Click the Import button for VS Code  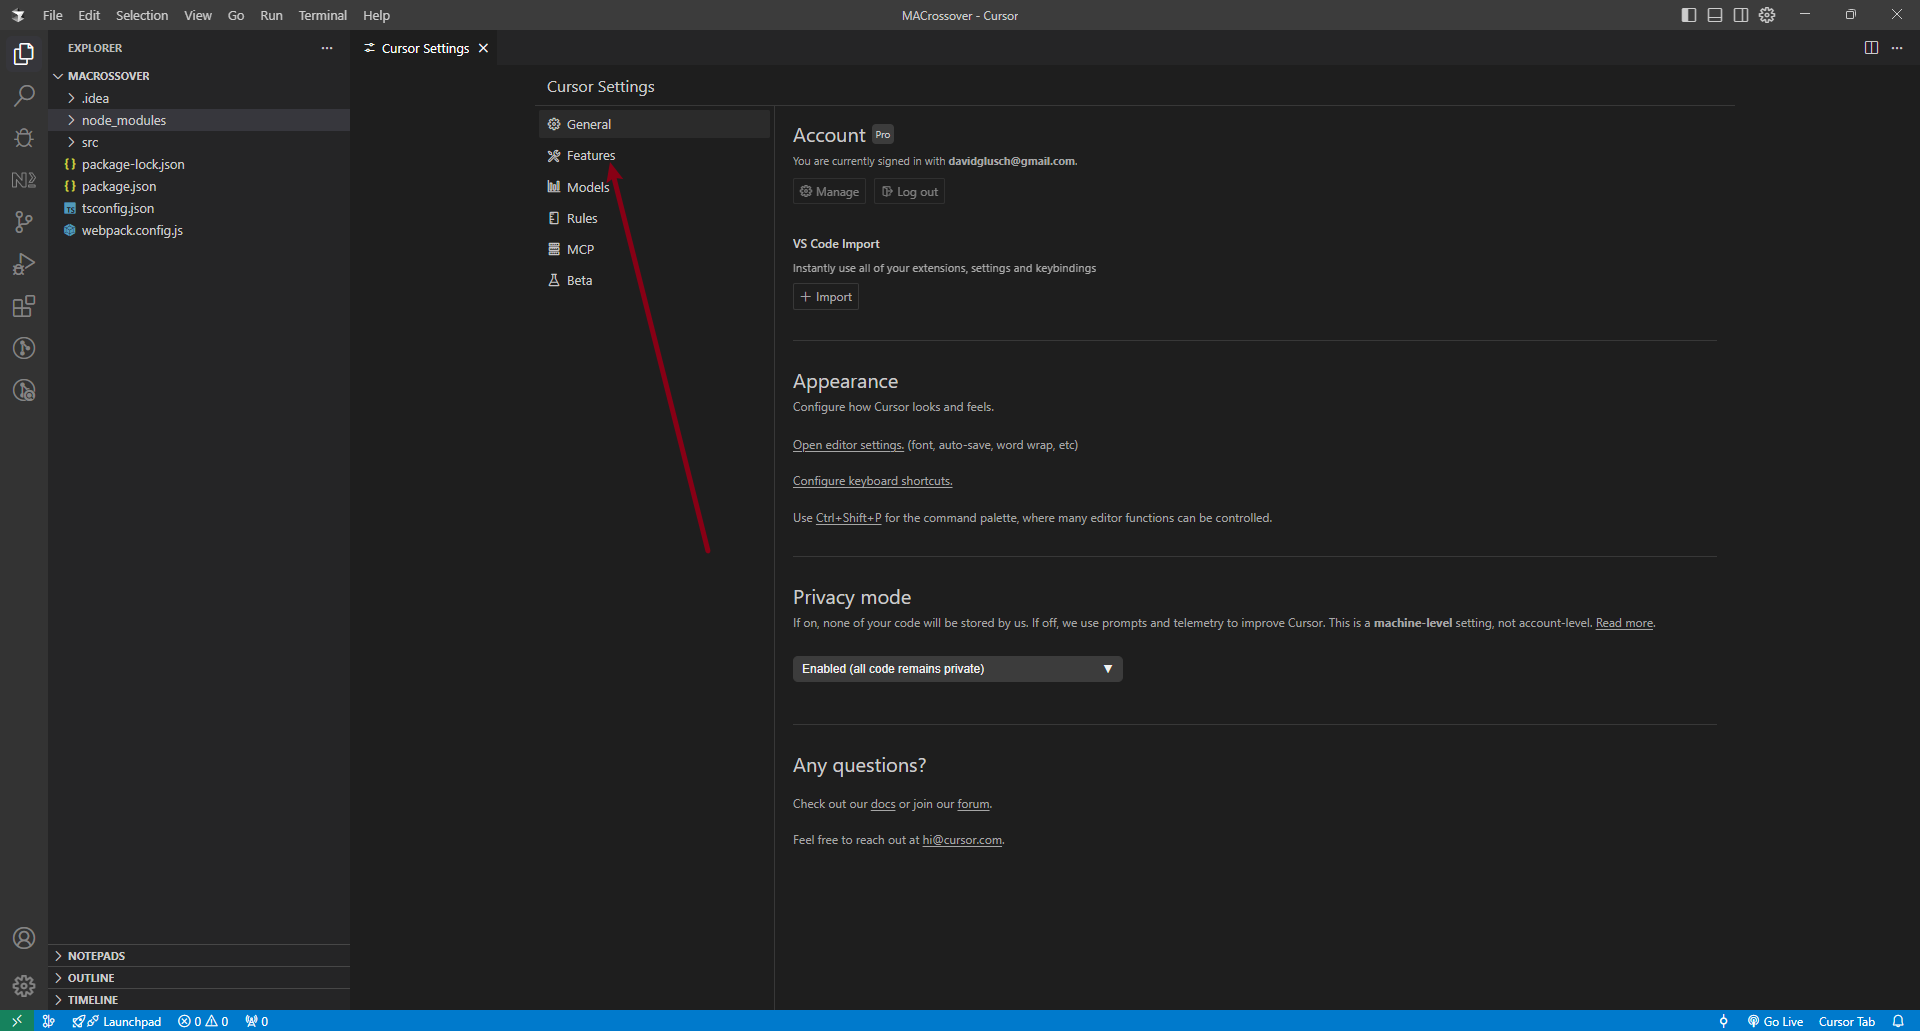(826, 297)
